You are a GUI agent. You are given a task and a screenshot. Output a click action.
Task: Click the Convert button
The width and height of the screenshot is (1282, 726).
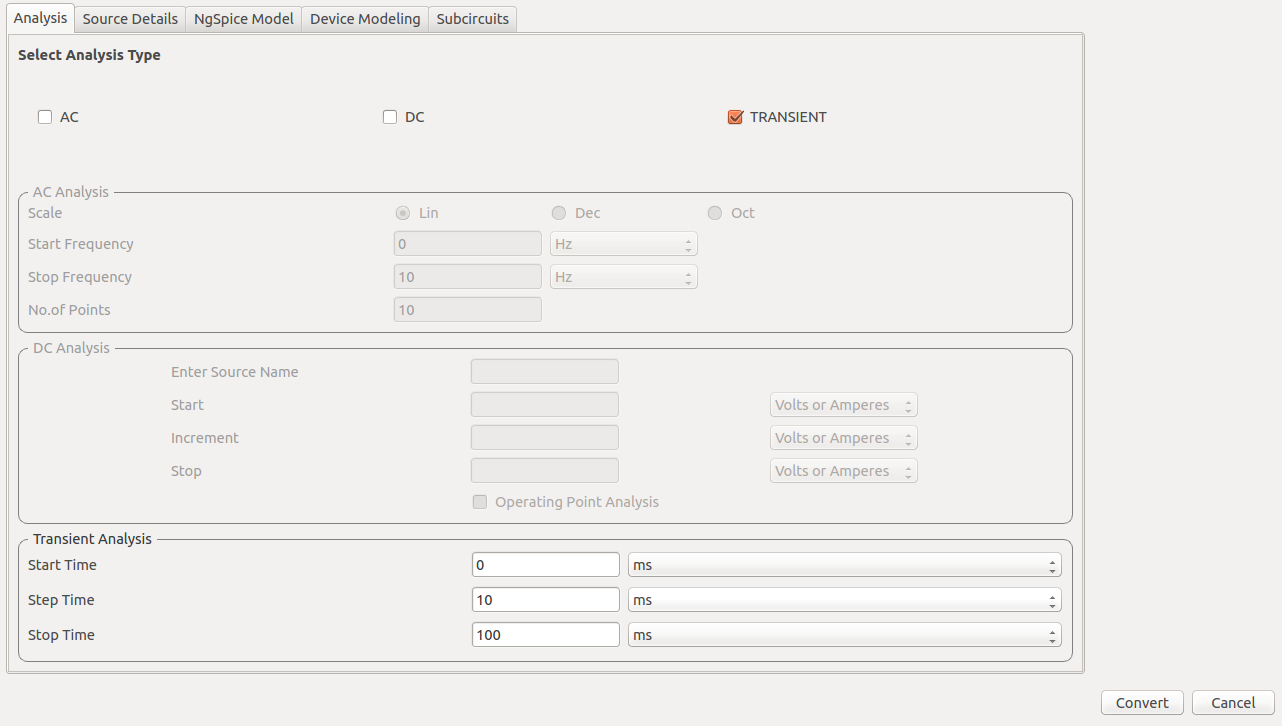(1142, 703)
